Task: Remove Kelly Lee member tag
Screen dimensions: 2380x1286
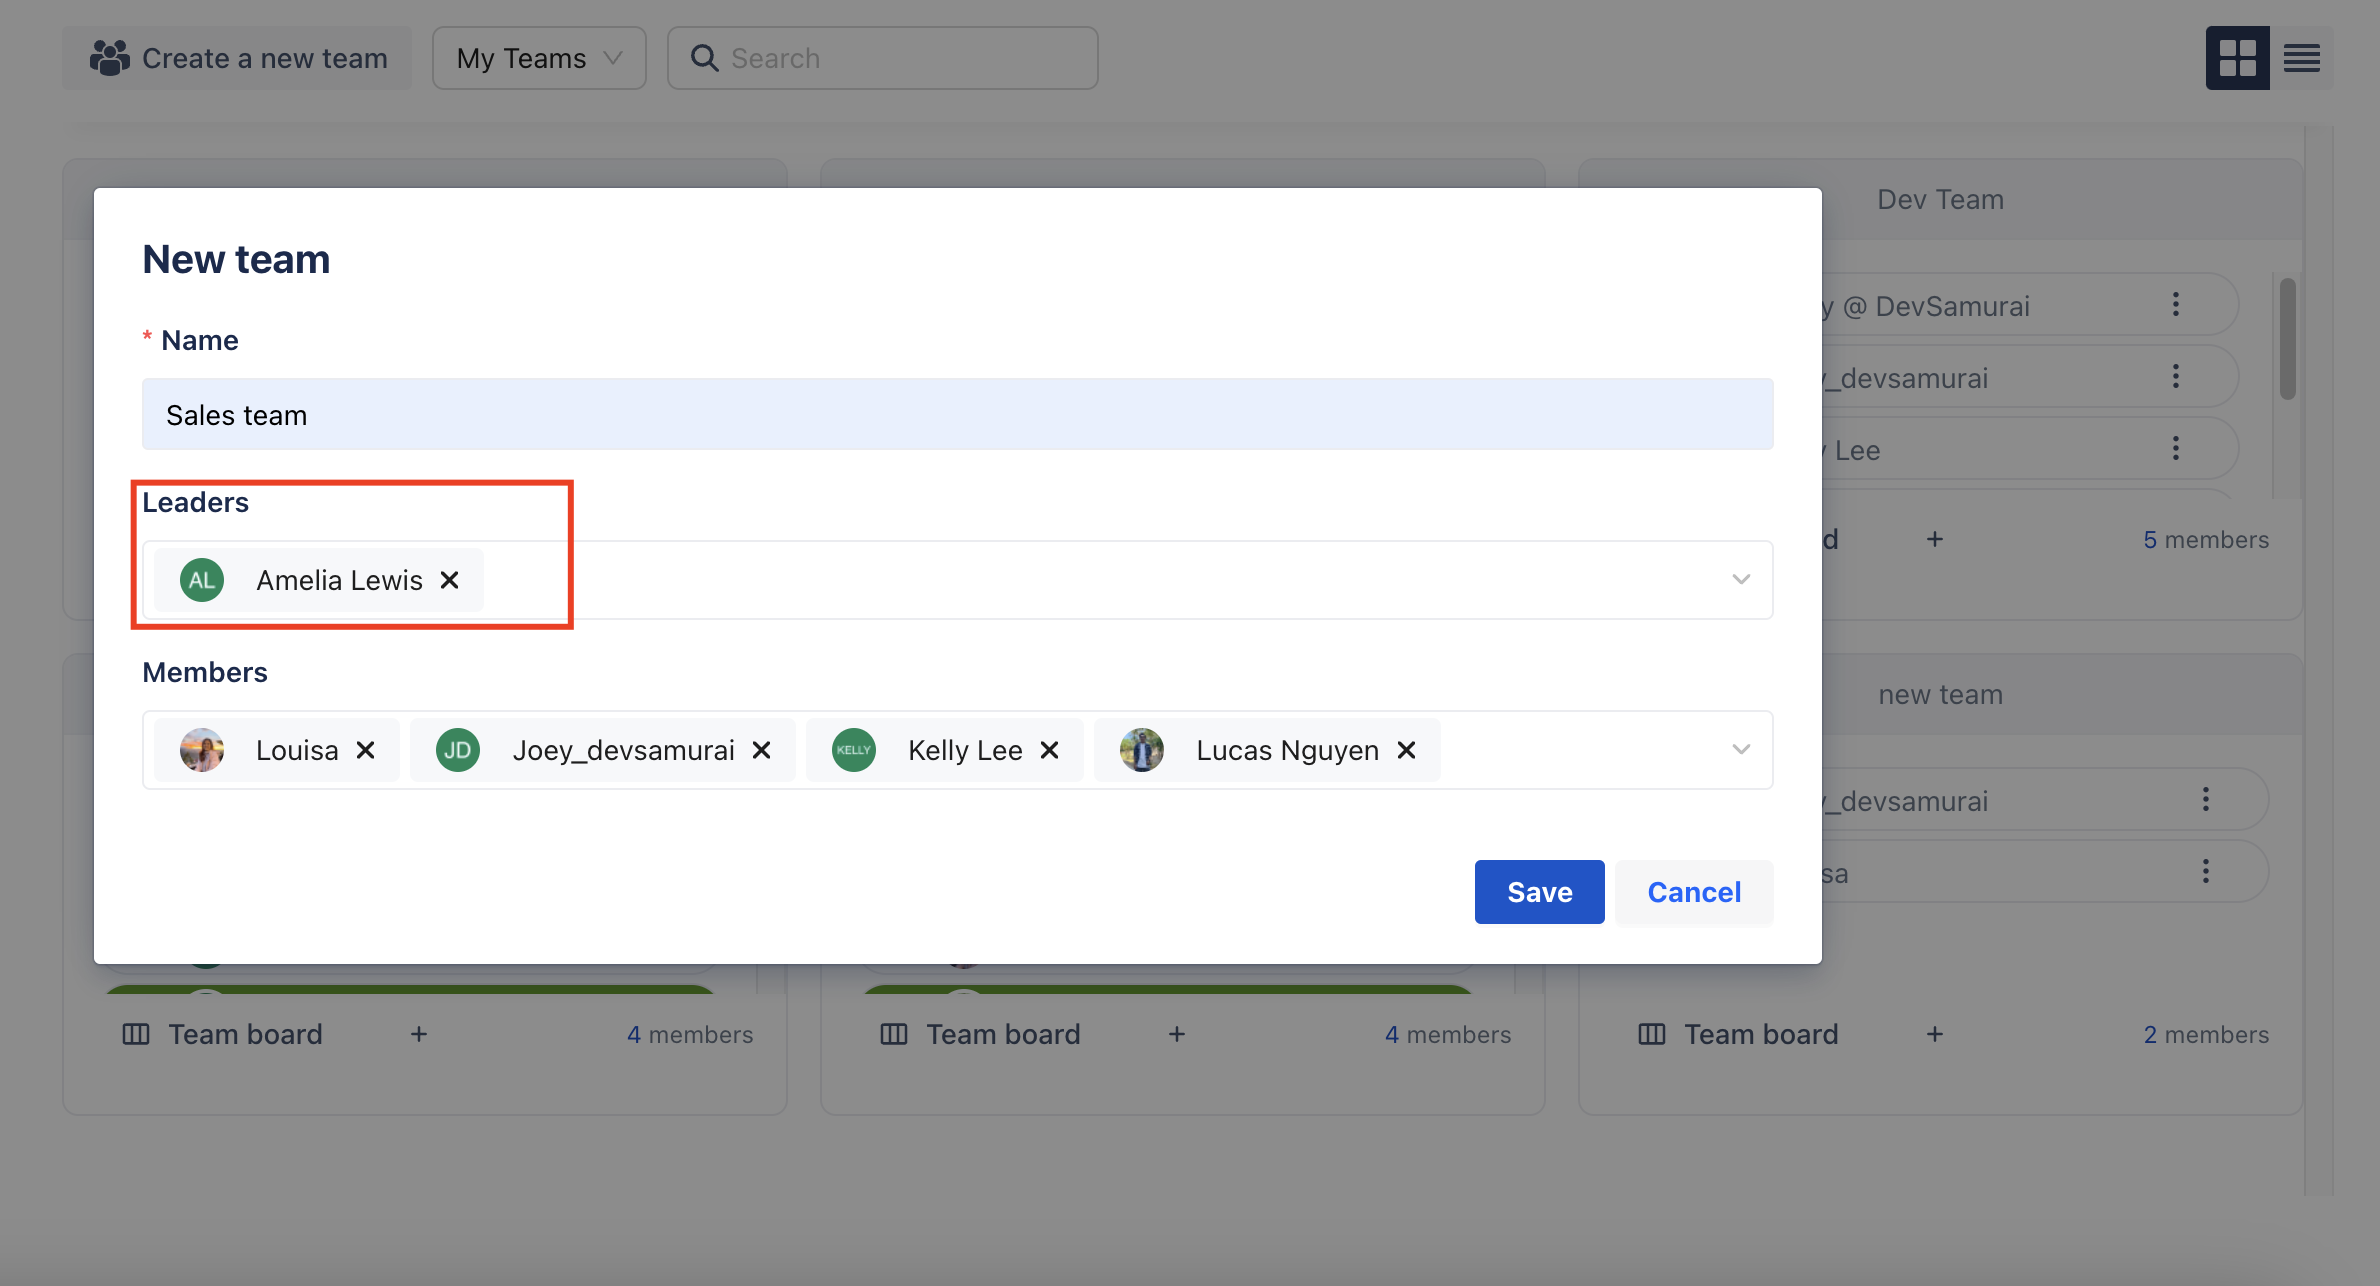Action: [1049, 750]
